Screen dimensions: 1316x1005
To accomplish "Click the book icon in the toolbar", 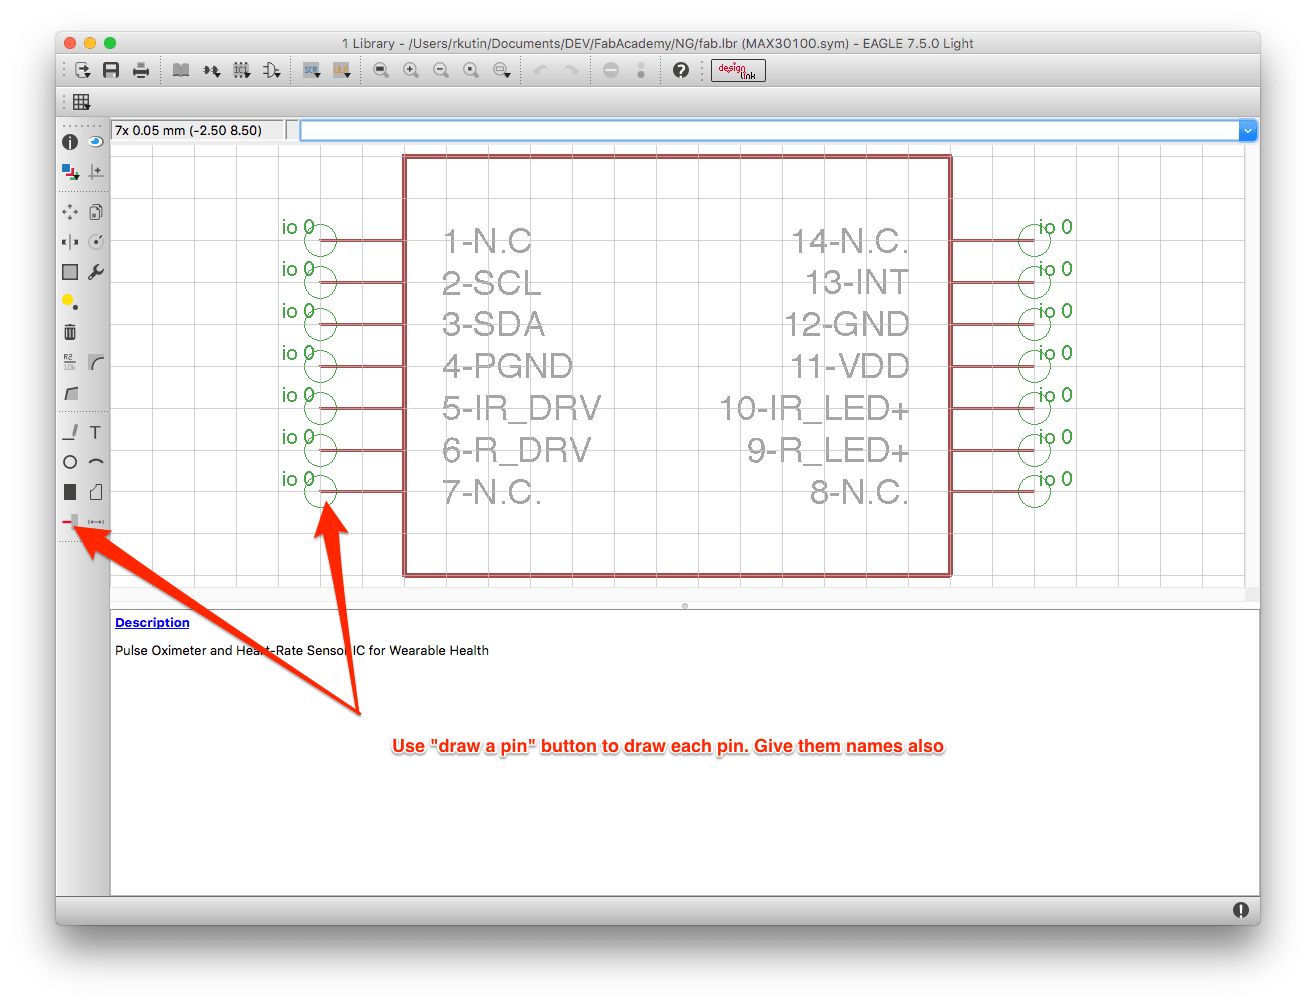I will point(181,70).
